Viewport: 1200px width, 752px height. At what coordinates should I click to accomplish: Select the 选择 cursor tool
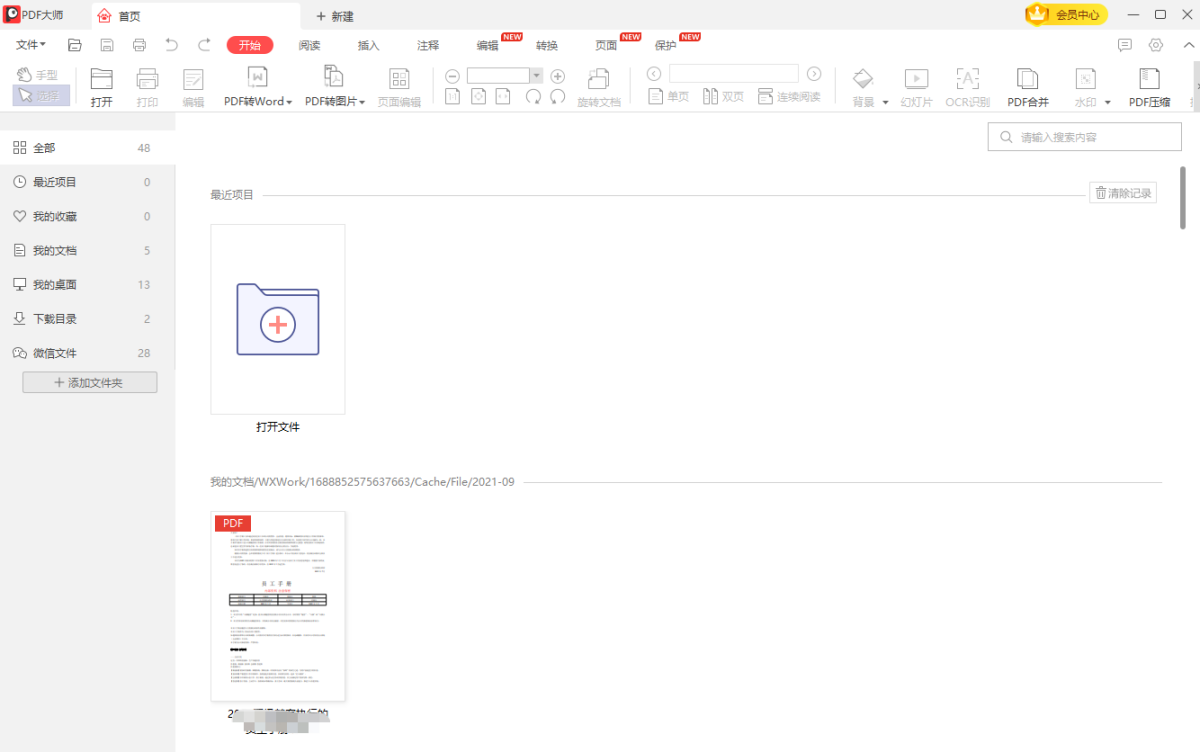(36, 96)
